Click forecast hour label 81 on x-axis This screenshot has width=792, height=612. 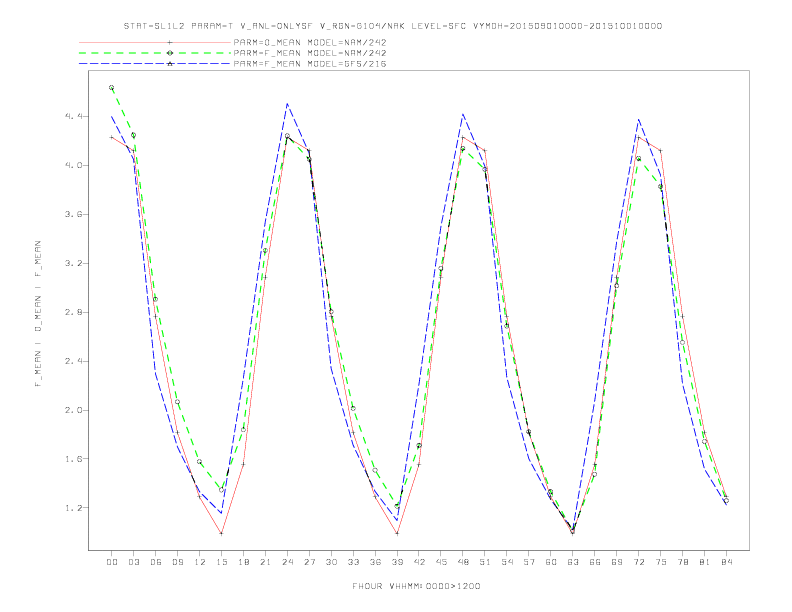[x=705, y=562]
